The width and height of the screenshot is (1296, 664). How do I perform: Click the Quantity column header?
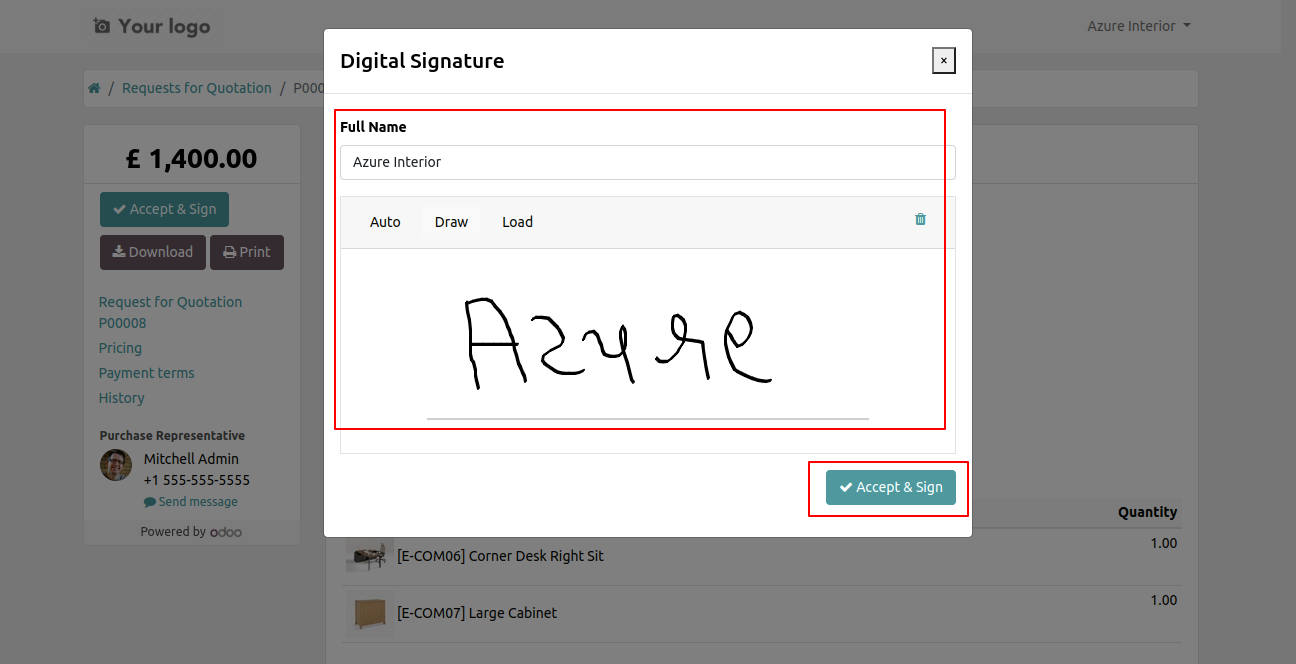[x=1147, y=512]
